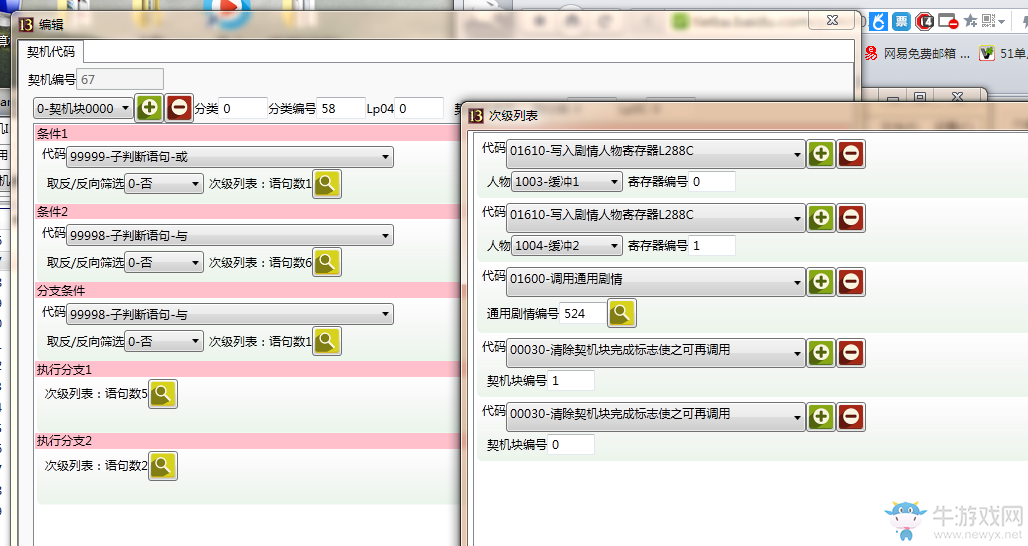This screenshot has width=1028, height=546.
Task: Open 分支条件 sub-list magnifier
Action: pyautogui.click(x=326, y=341)
